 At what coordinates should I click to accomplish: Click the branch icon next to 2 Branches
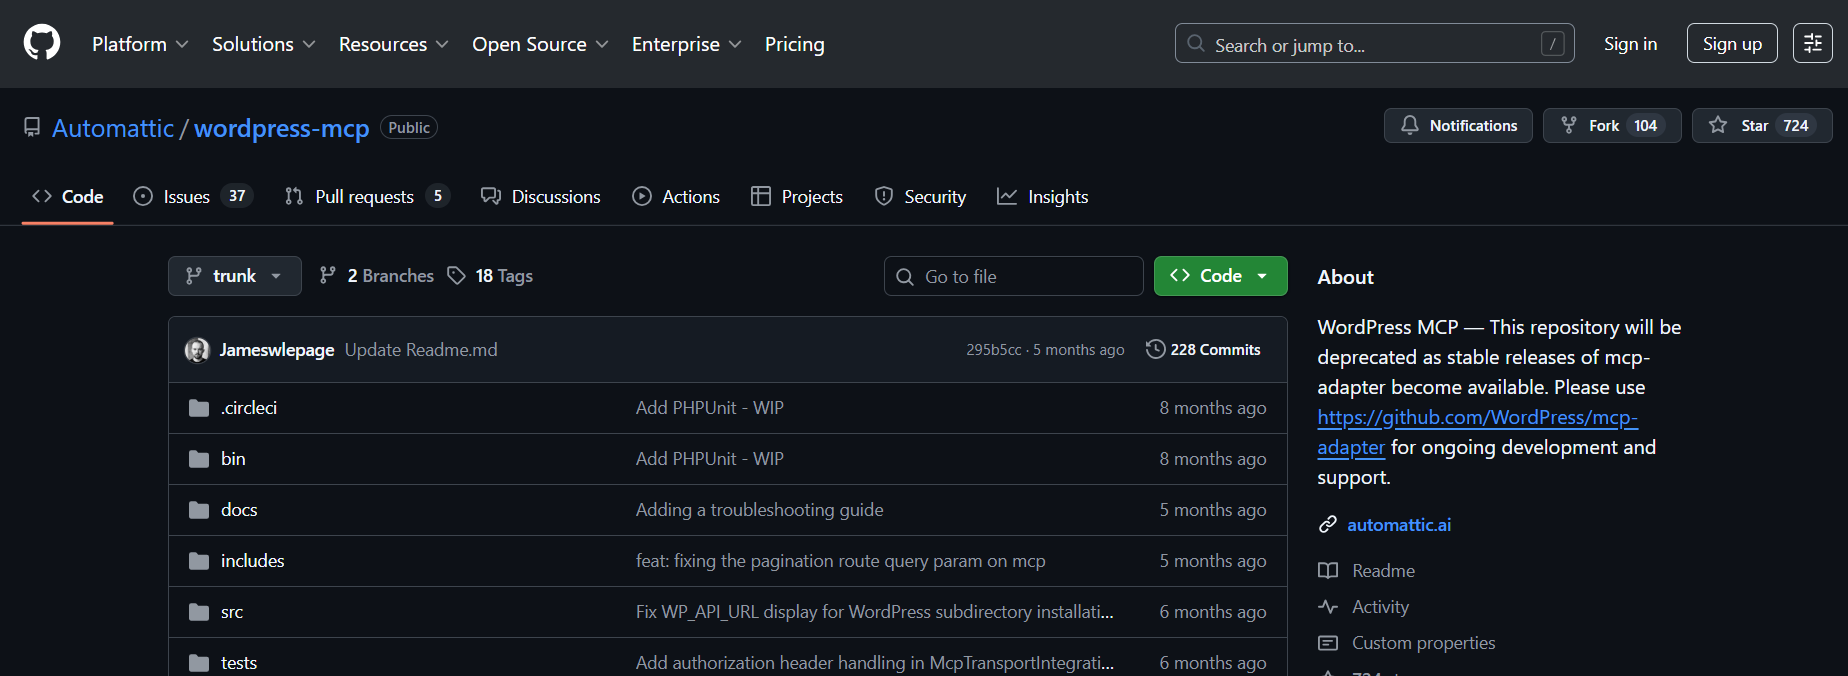(x=328, y=276)
